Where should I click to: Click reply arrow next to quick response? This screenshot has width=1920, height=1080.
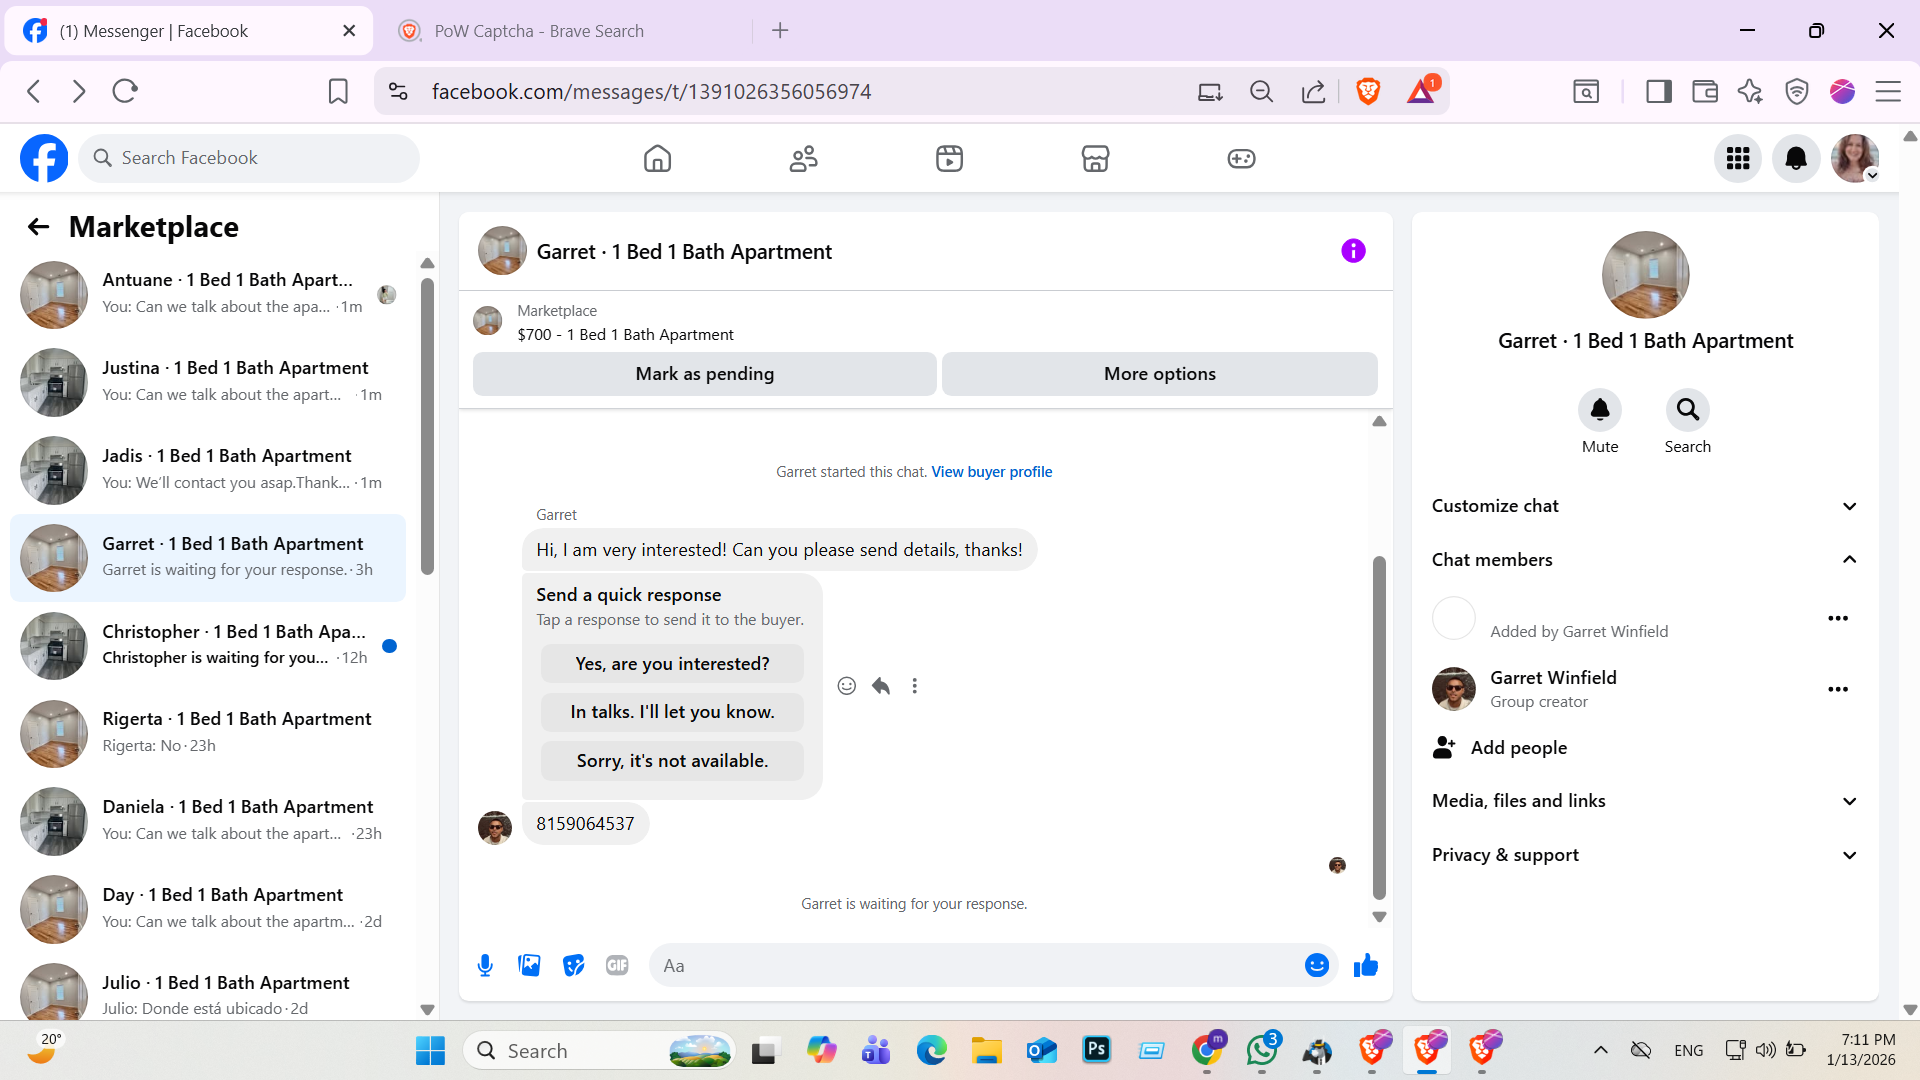pyautogui.click(x=880, y=686)
